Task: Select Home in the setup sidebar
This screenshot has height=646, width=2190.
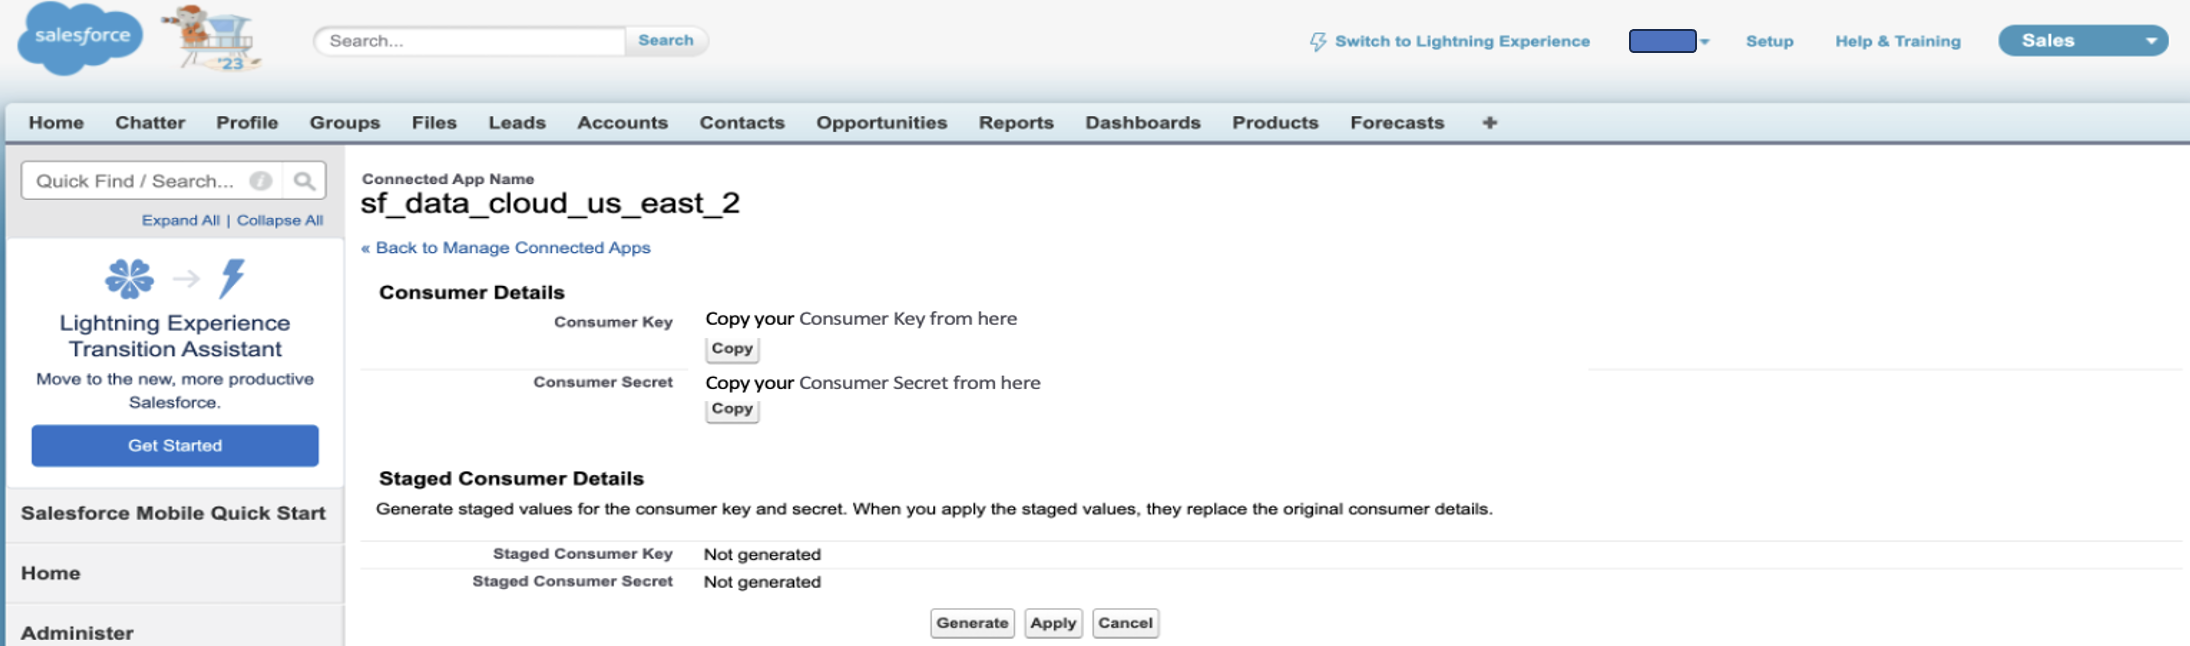Action: tap(51, 573)
